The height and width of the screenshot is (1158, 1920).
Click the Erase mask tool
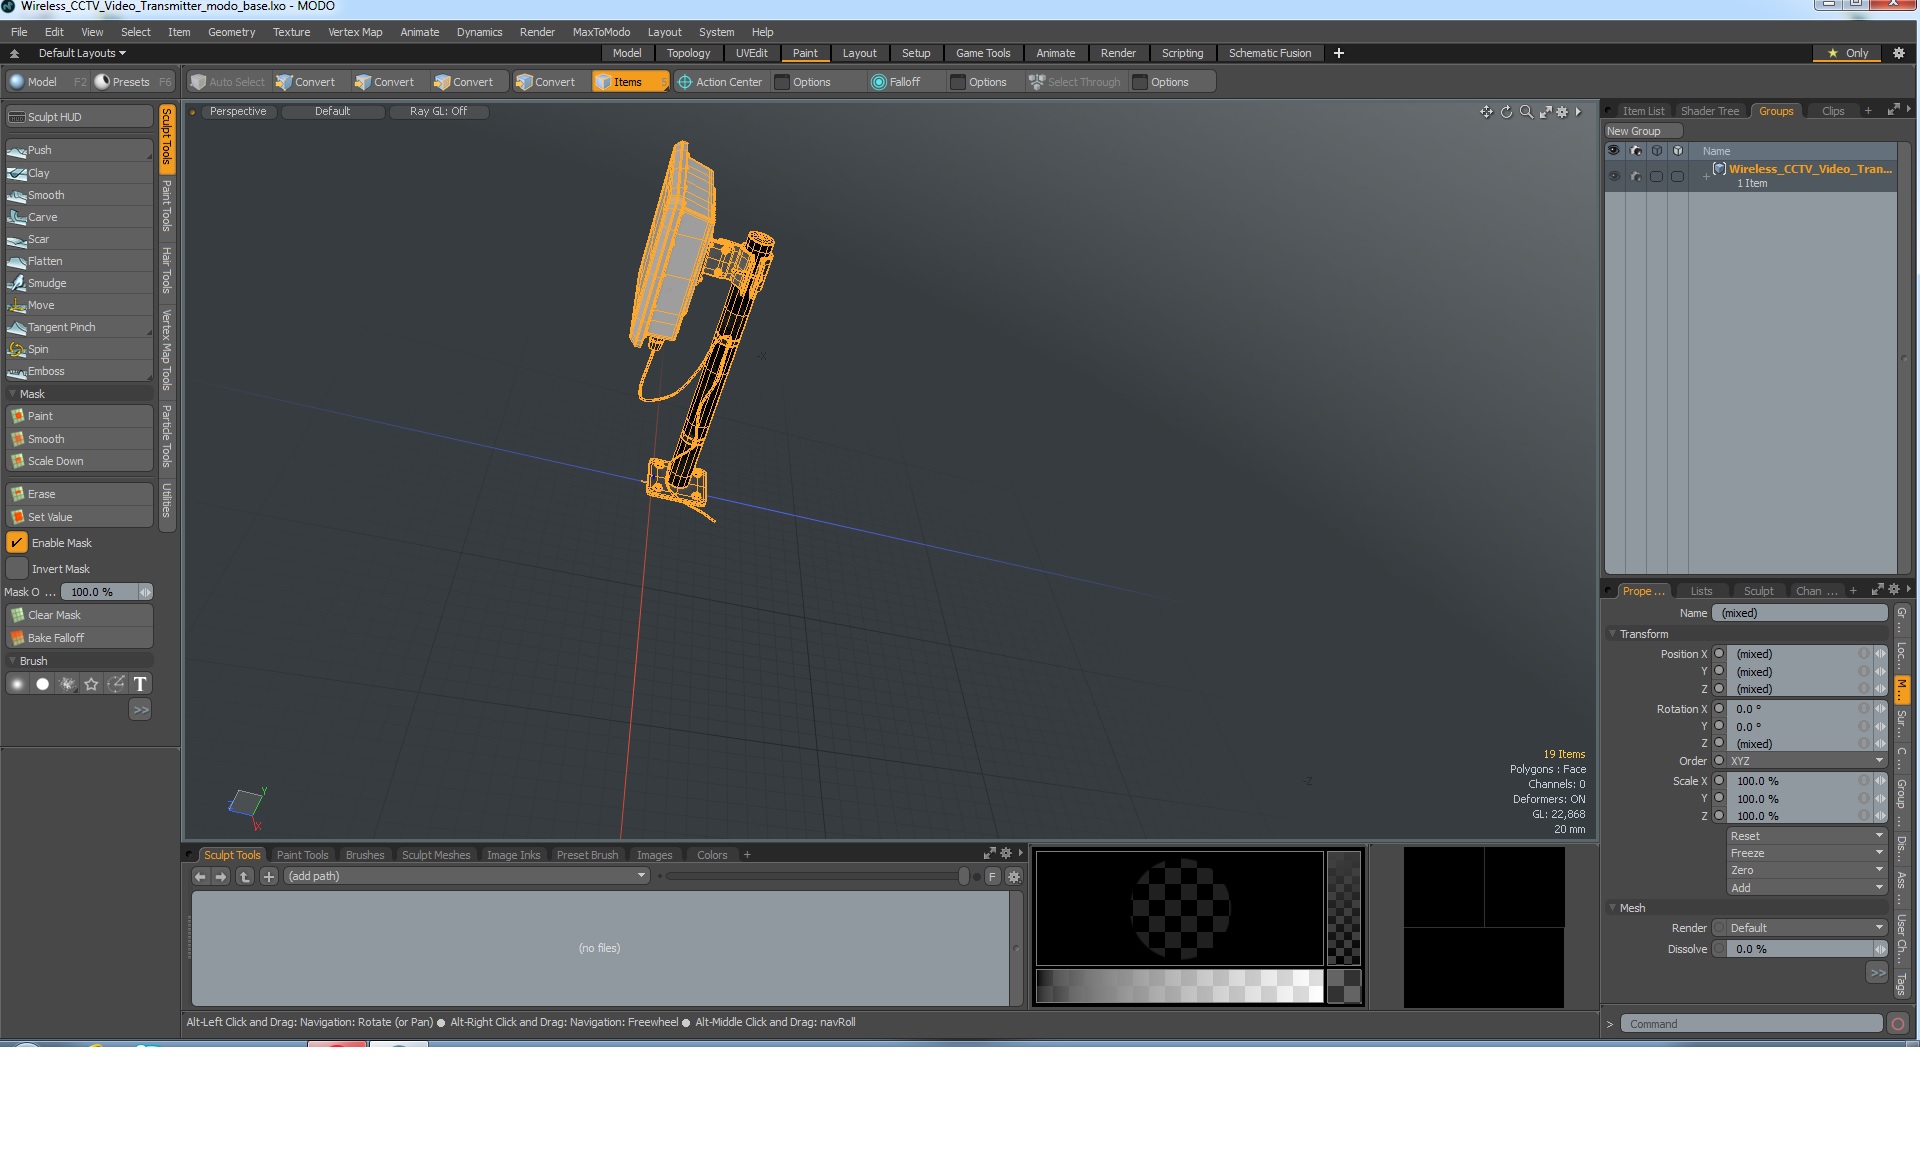(x=41, y=494)
